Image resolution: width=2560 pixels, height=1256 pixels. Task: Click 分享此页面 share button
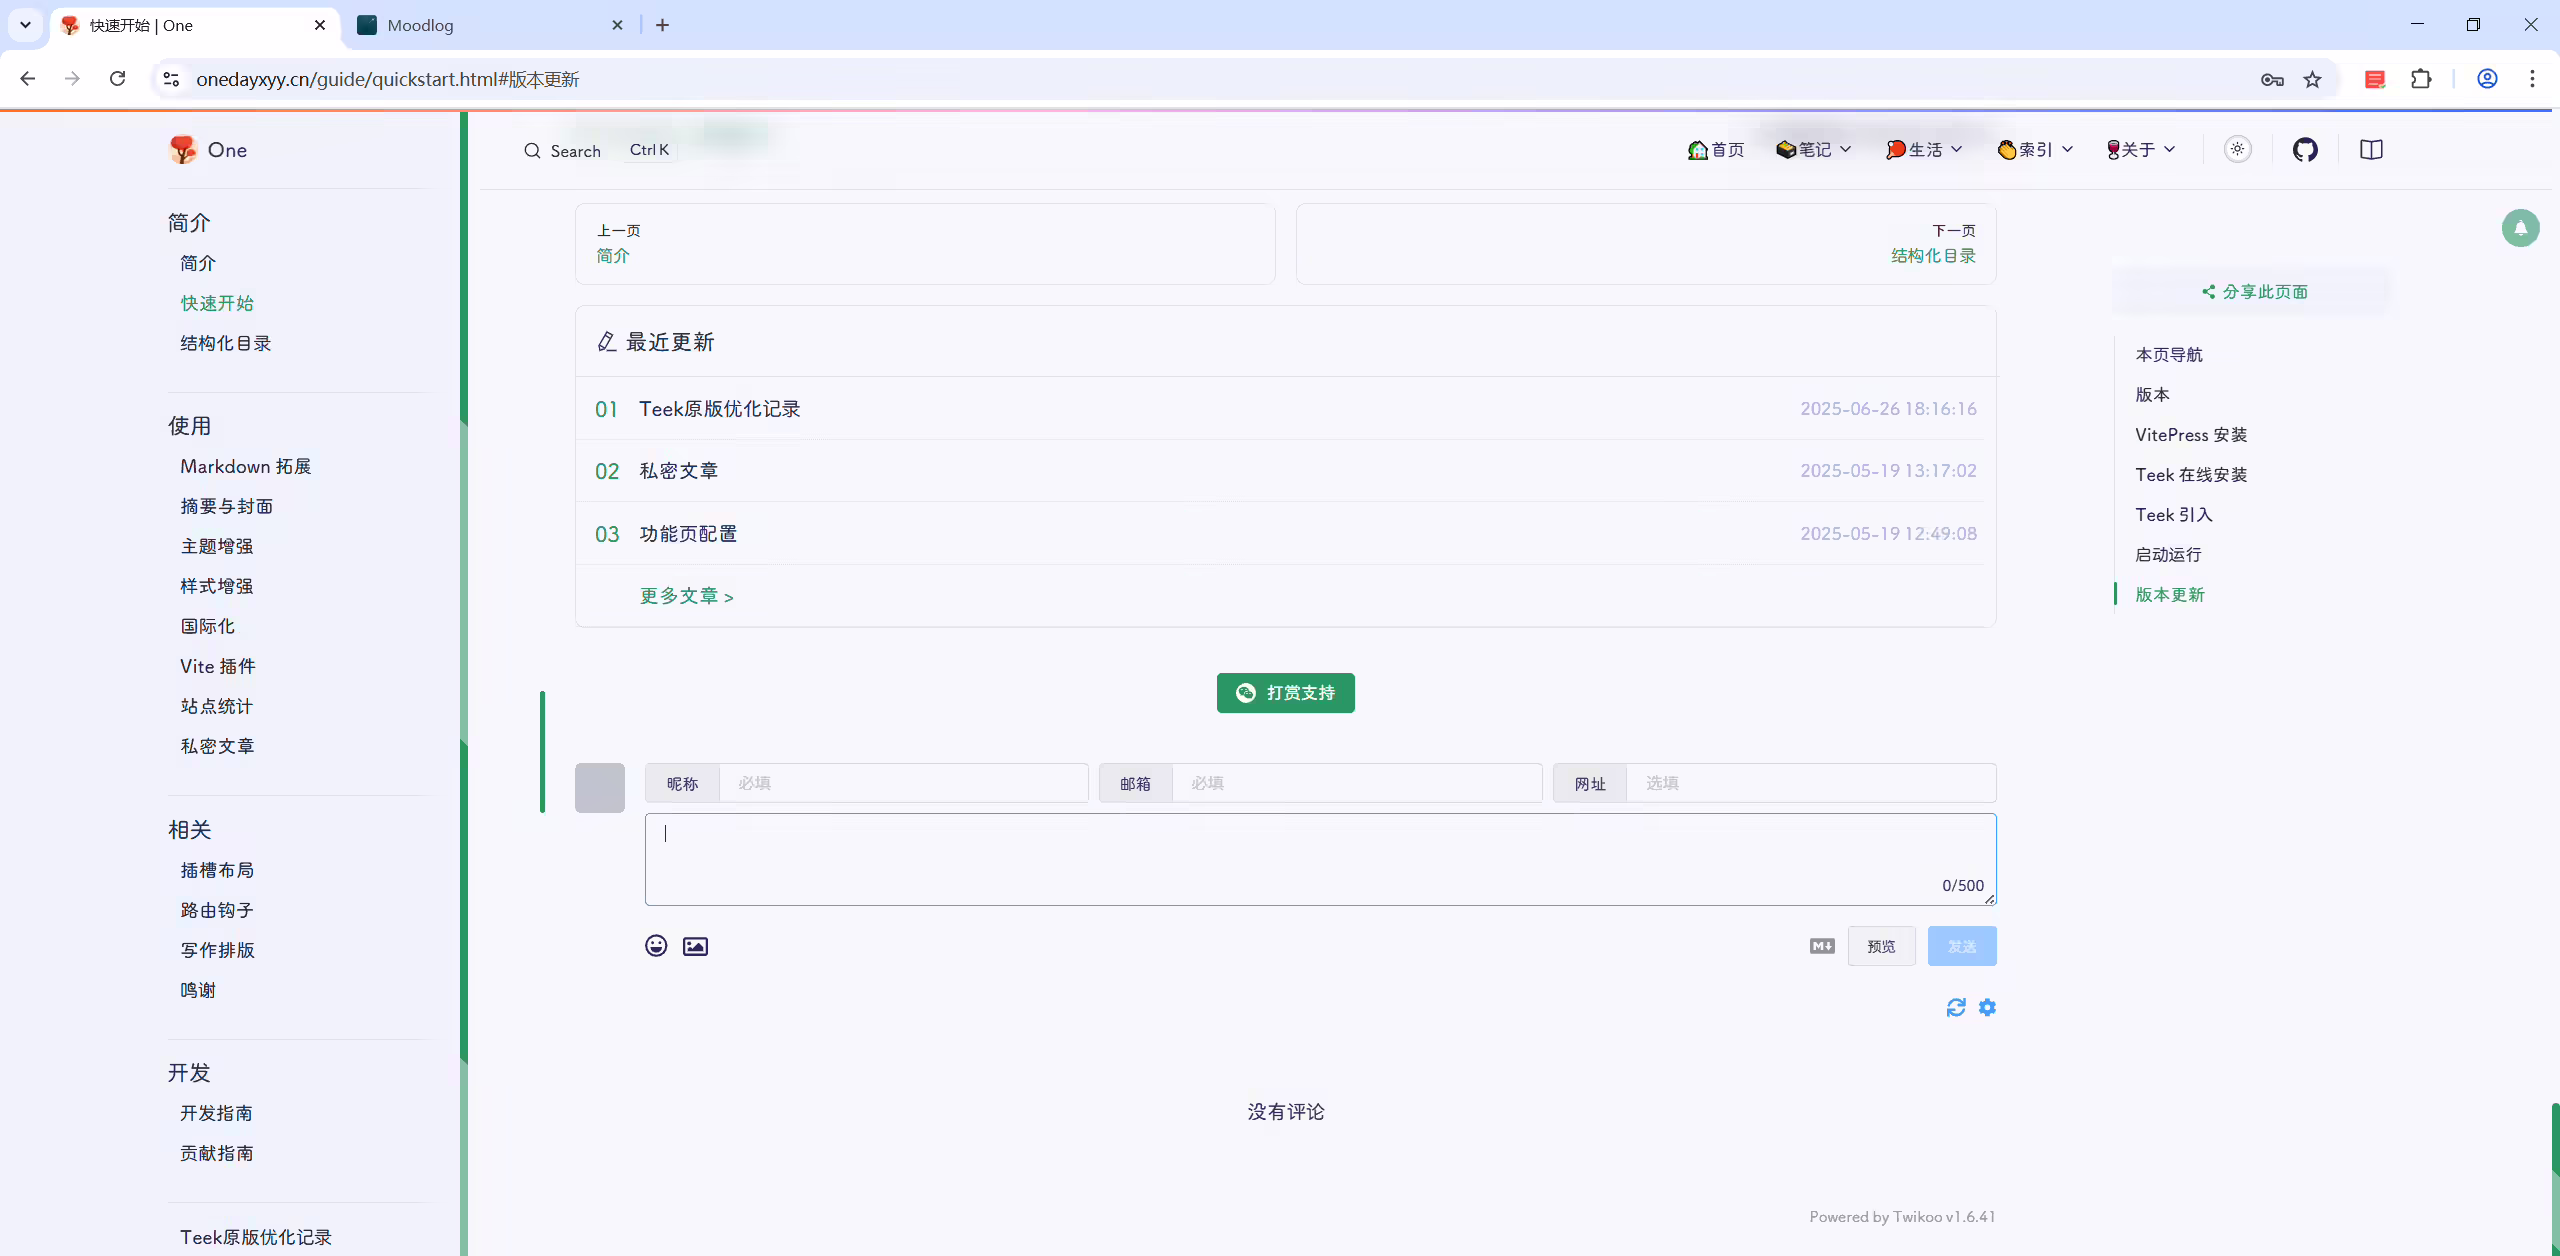pos(2254,292)
